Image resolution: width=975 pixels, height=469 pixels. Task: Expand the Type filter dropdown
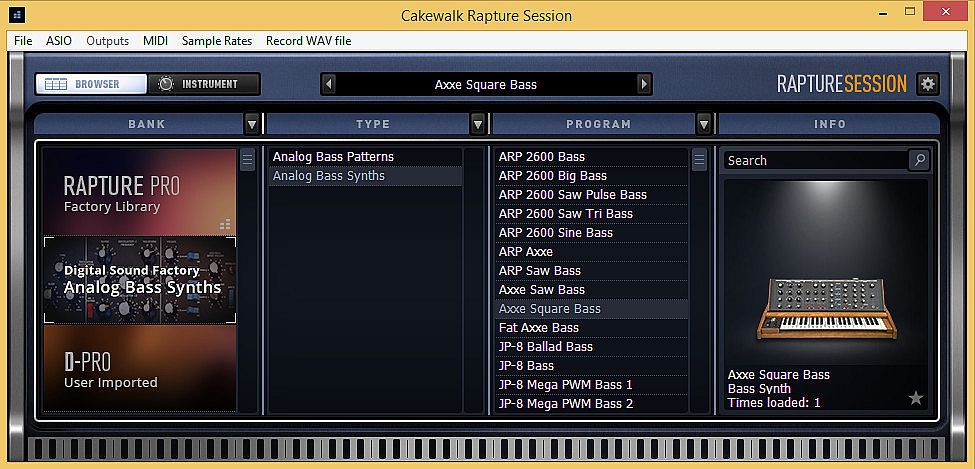(478, 124)
